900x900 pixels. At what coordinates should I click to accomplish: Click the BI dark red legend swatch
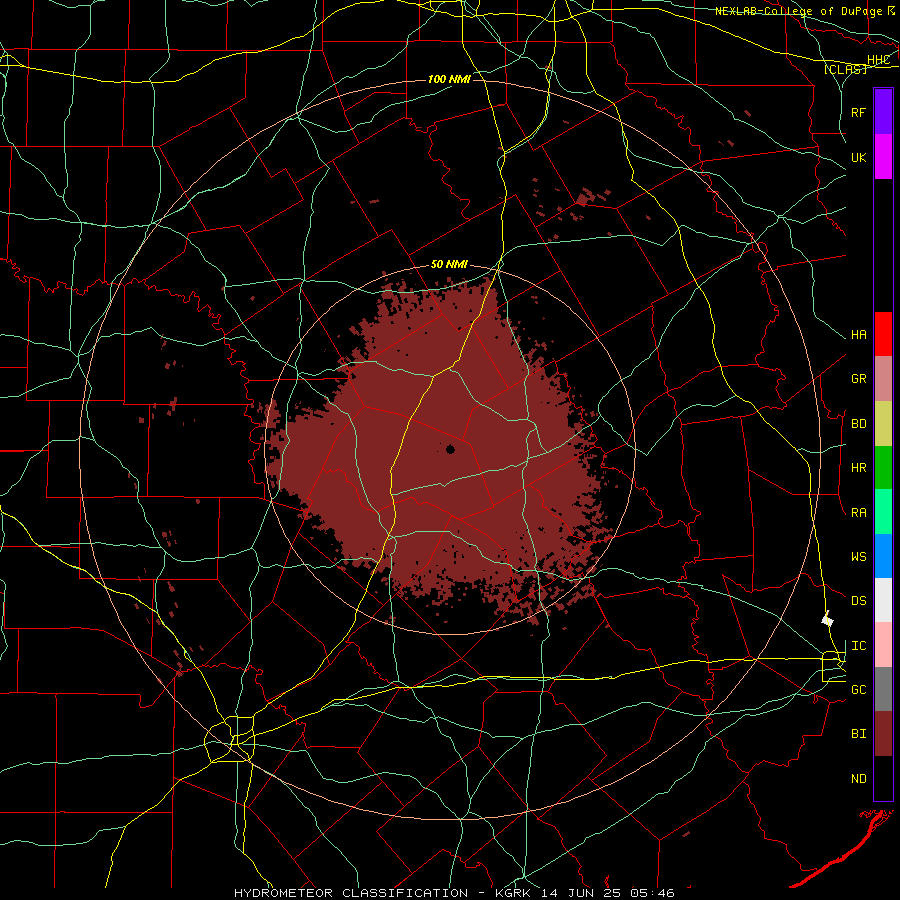click(883, 734)
